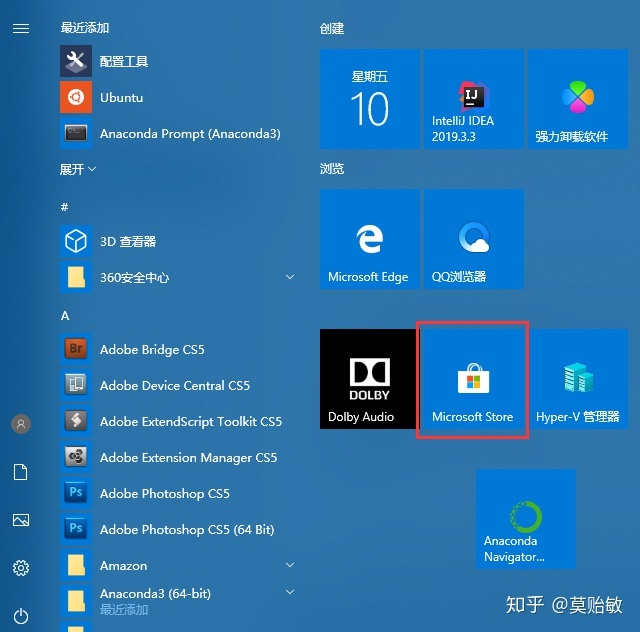Open the Anaconda3 (64-bit) folder entry
Image resolution: width=640 pixels, height=632 pixels.
[178, 601]
